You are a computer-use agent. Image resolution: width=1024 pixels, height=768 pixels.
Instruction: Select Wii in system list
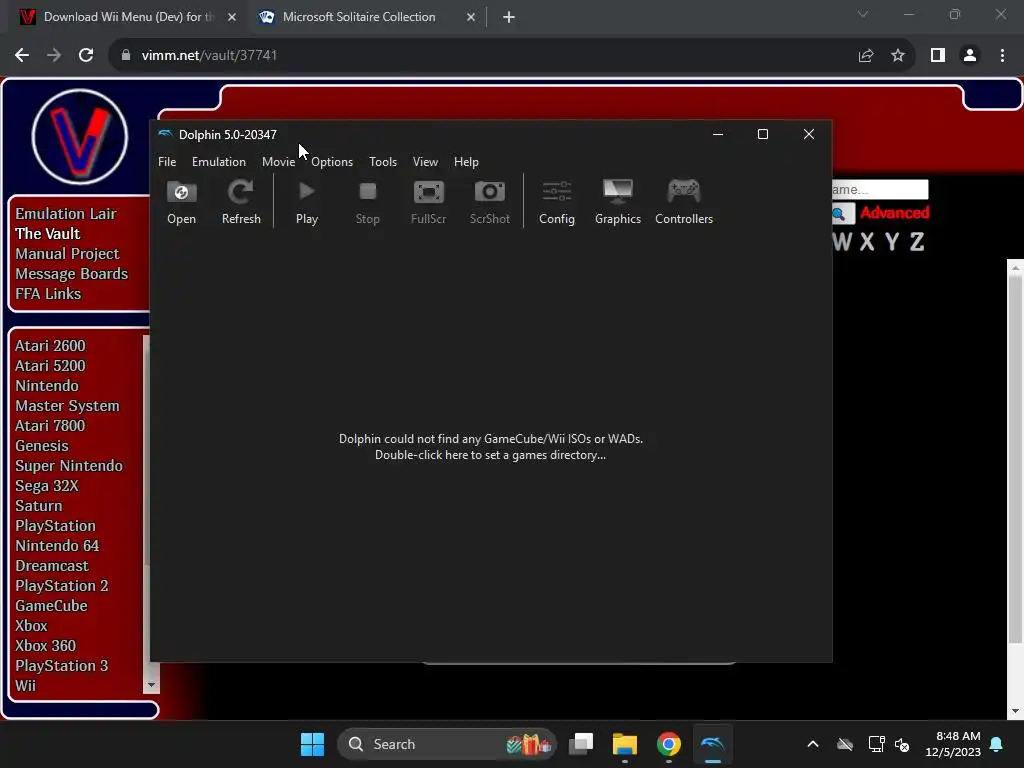tap(25, 686)
